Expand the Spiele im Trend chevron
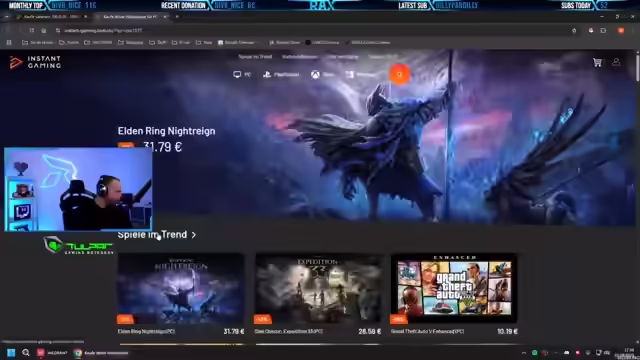The image size is (640, 360). click(194, 235)
